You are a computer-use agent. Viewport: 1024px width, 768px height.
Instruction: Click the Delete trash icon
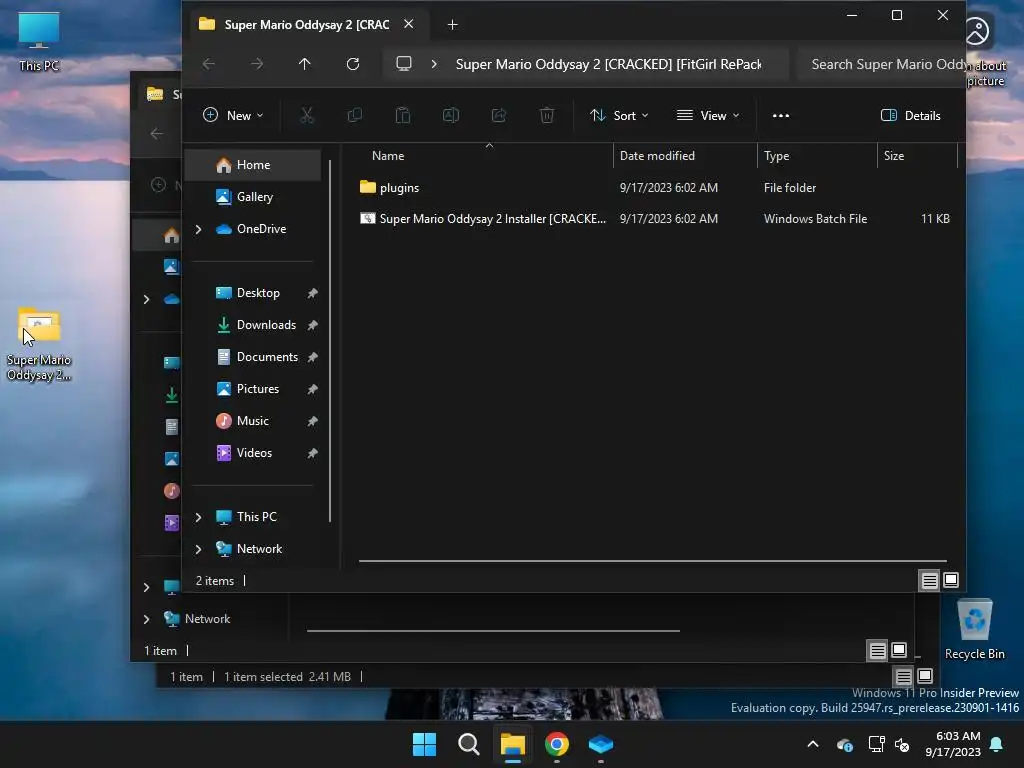pos(547,116)
